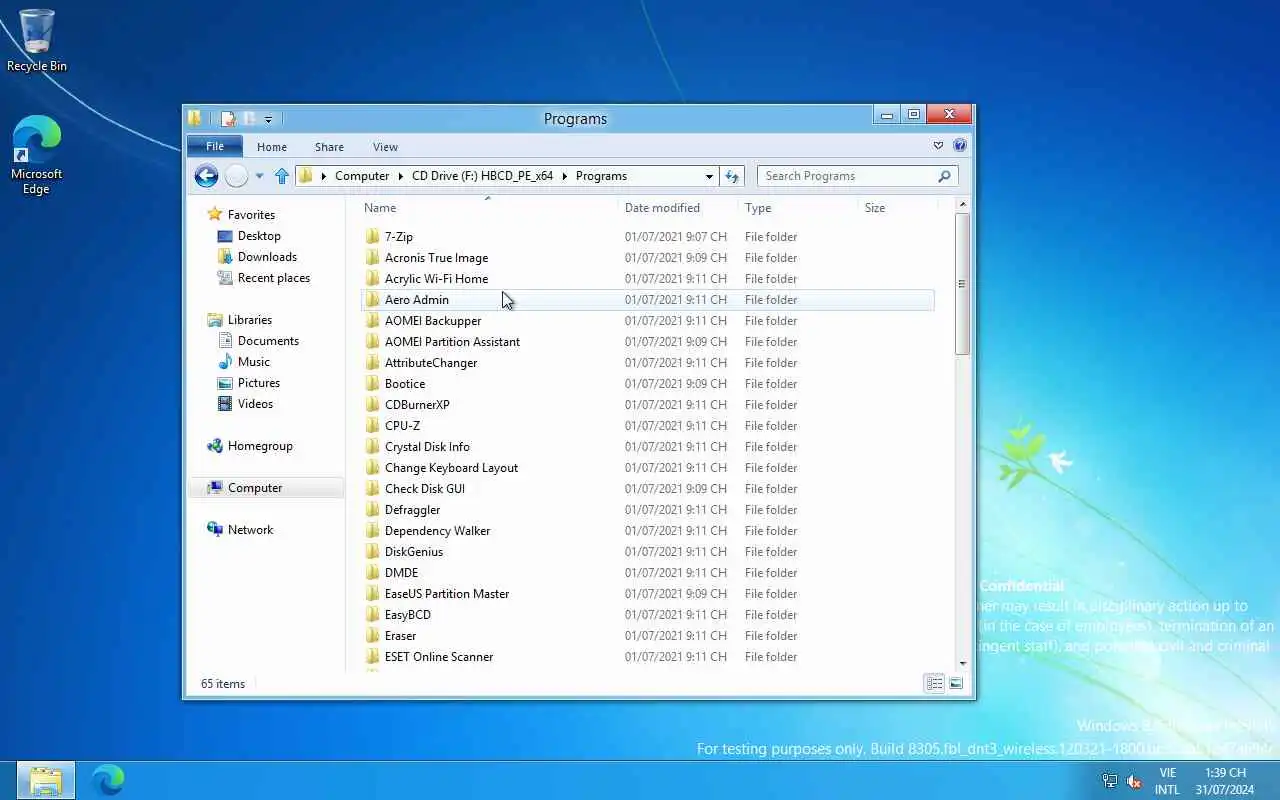Select the Eraser folder icon

point(372,636)
